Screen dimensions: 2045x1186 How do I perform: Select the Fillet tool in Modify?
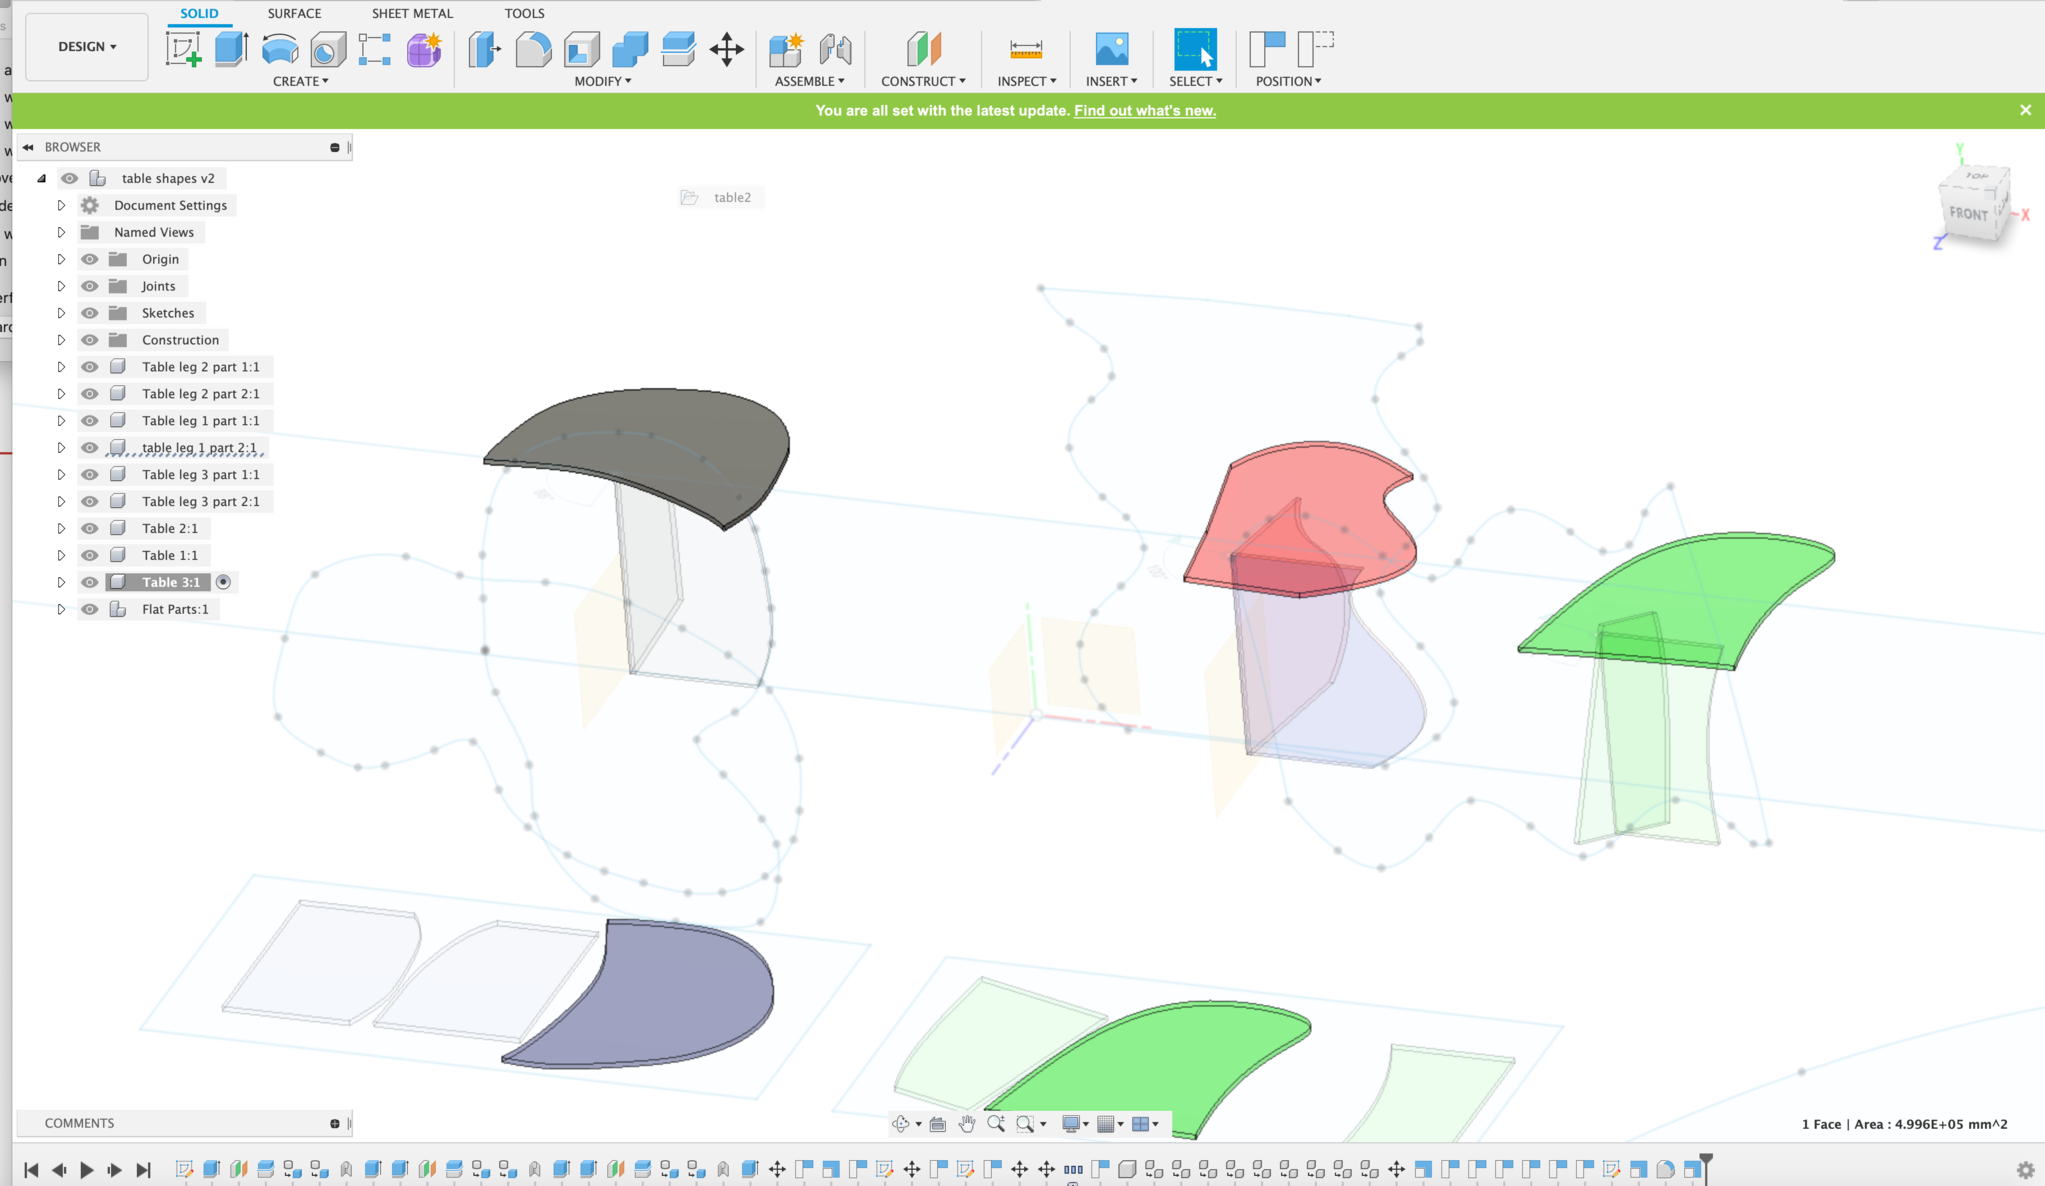[533, 49]
